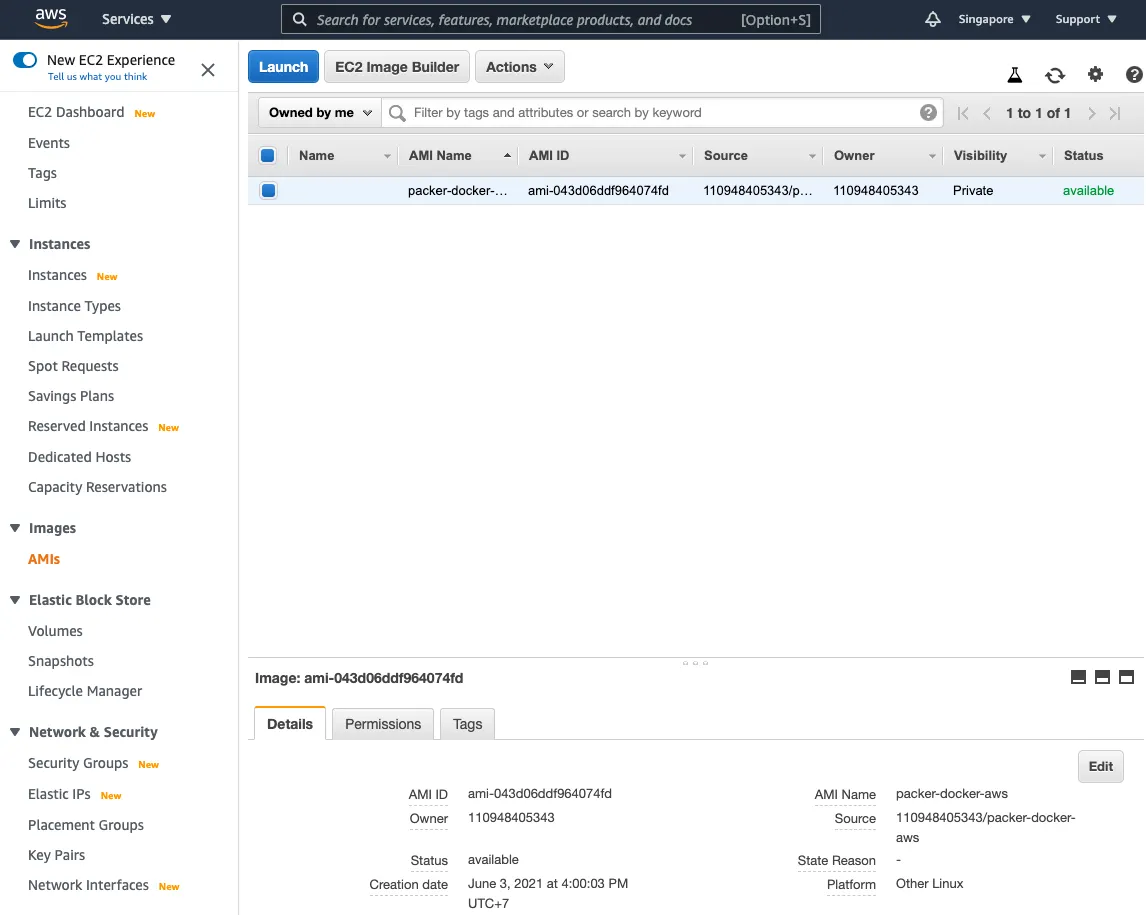The image size is (1146, 915).
Task: Open EC2 Dashboard in sidebar
Action: click(x=76, y=113)
